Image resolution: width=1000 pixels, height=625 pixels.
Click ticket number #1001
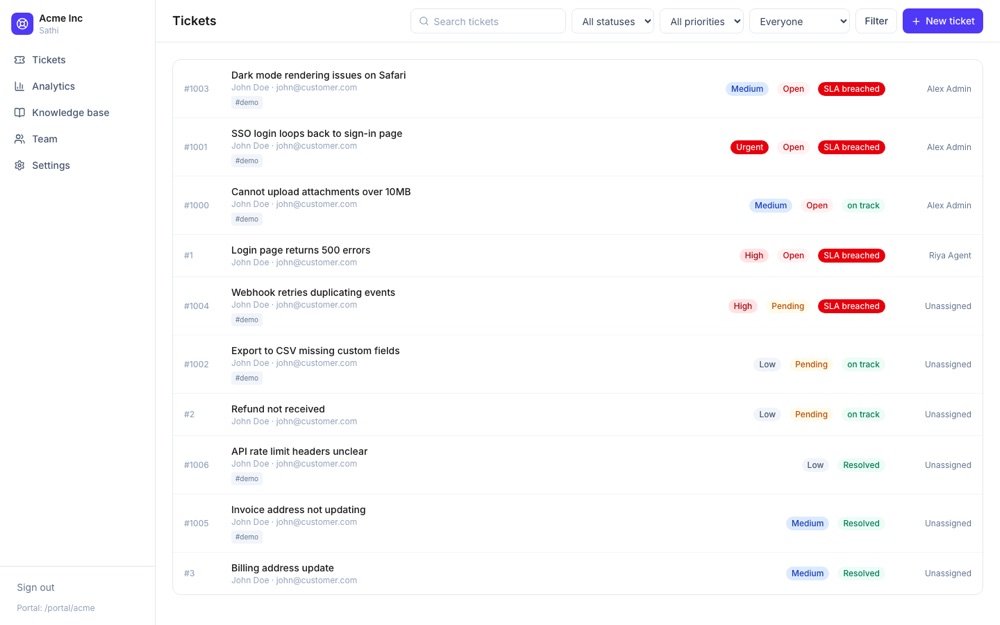tap(196, 147)
